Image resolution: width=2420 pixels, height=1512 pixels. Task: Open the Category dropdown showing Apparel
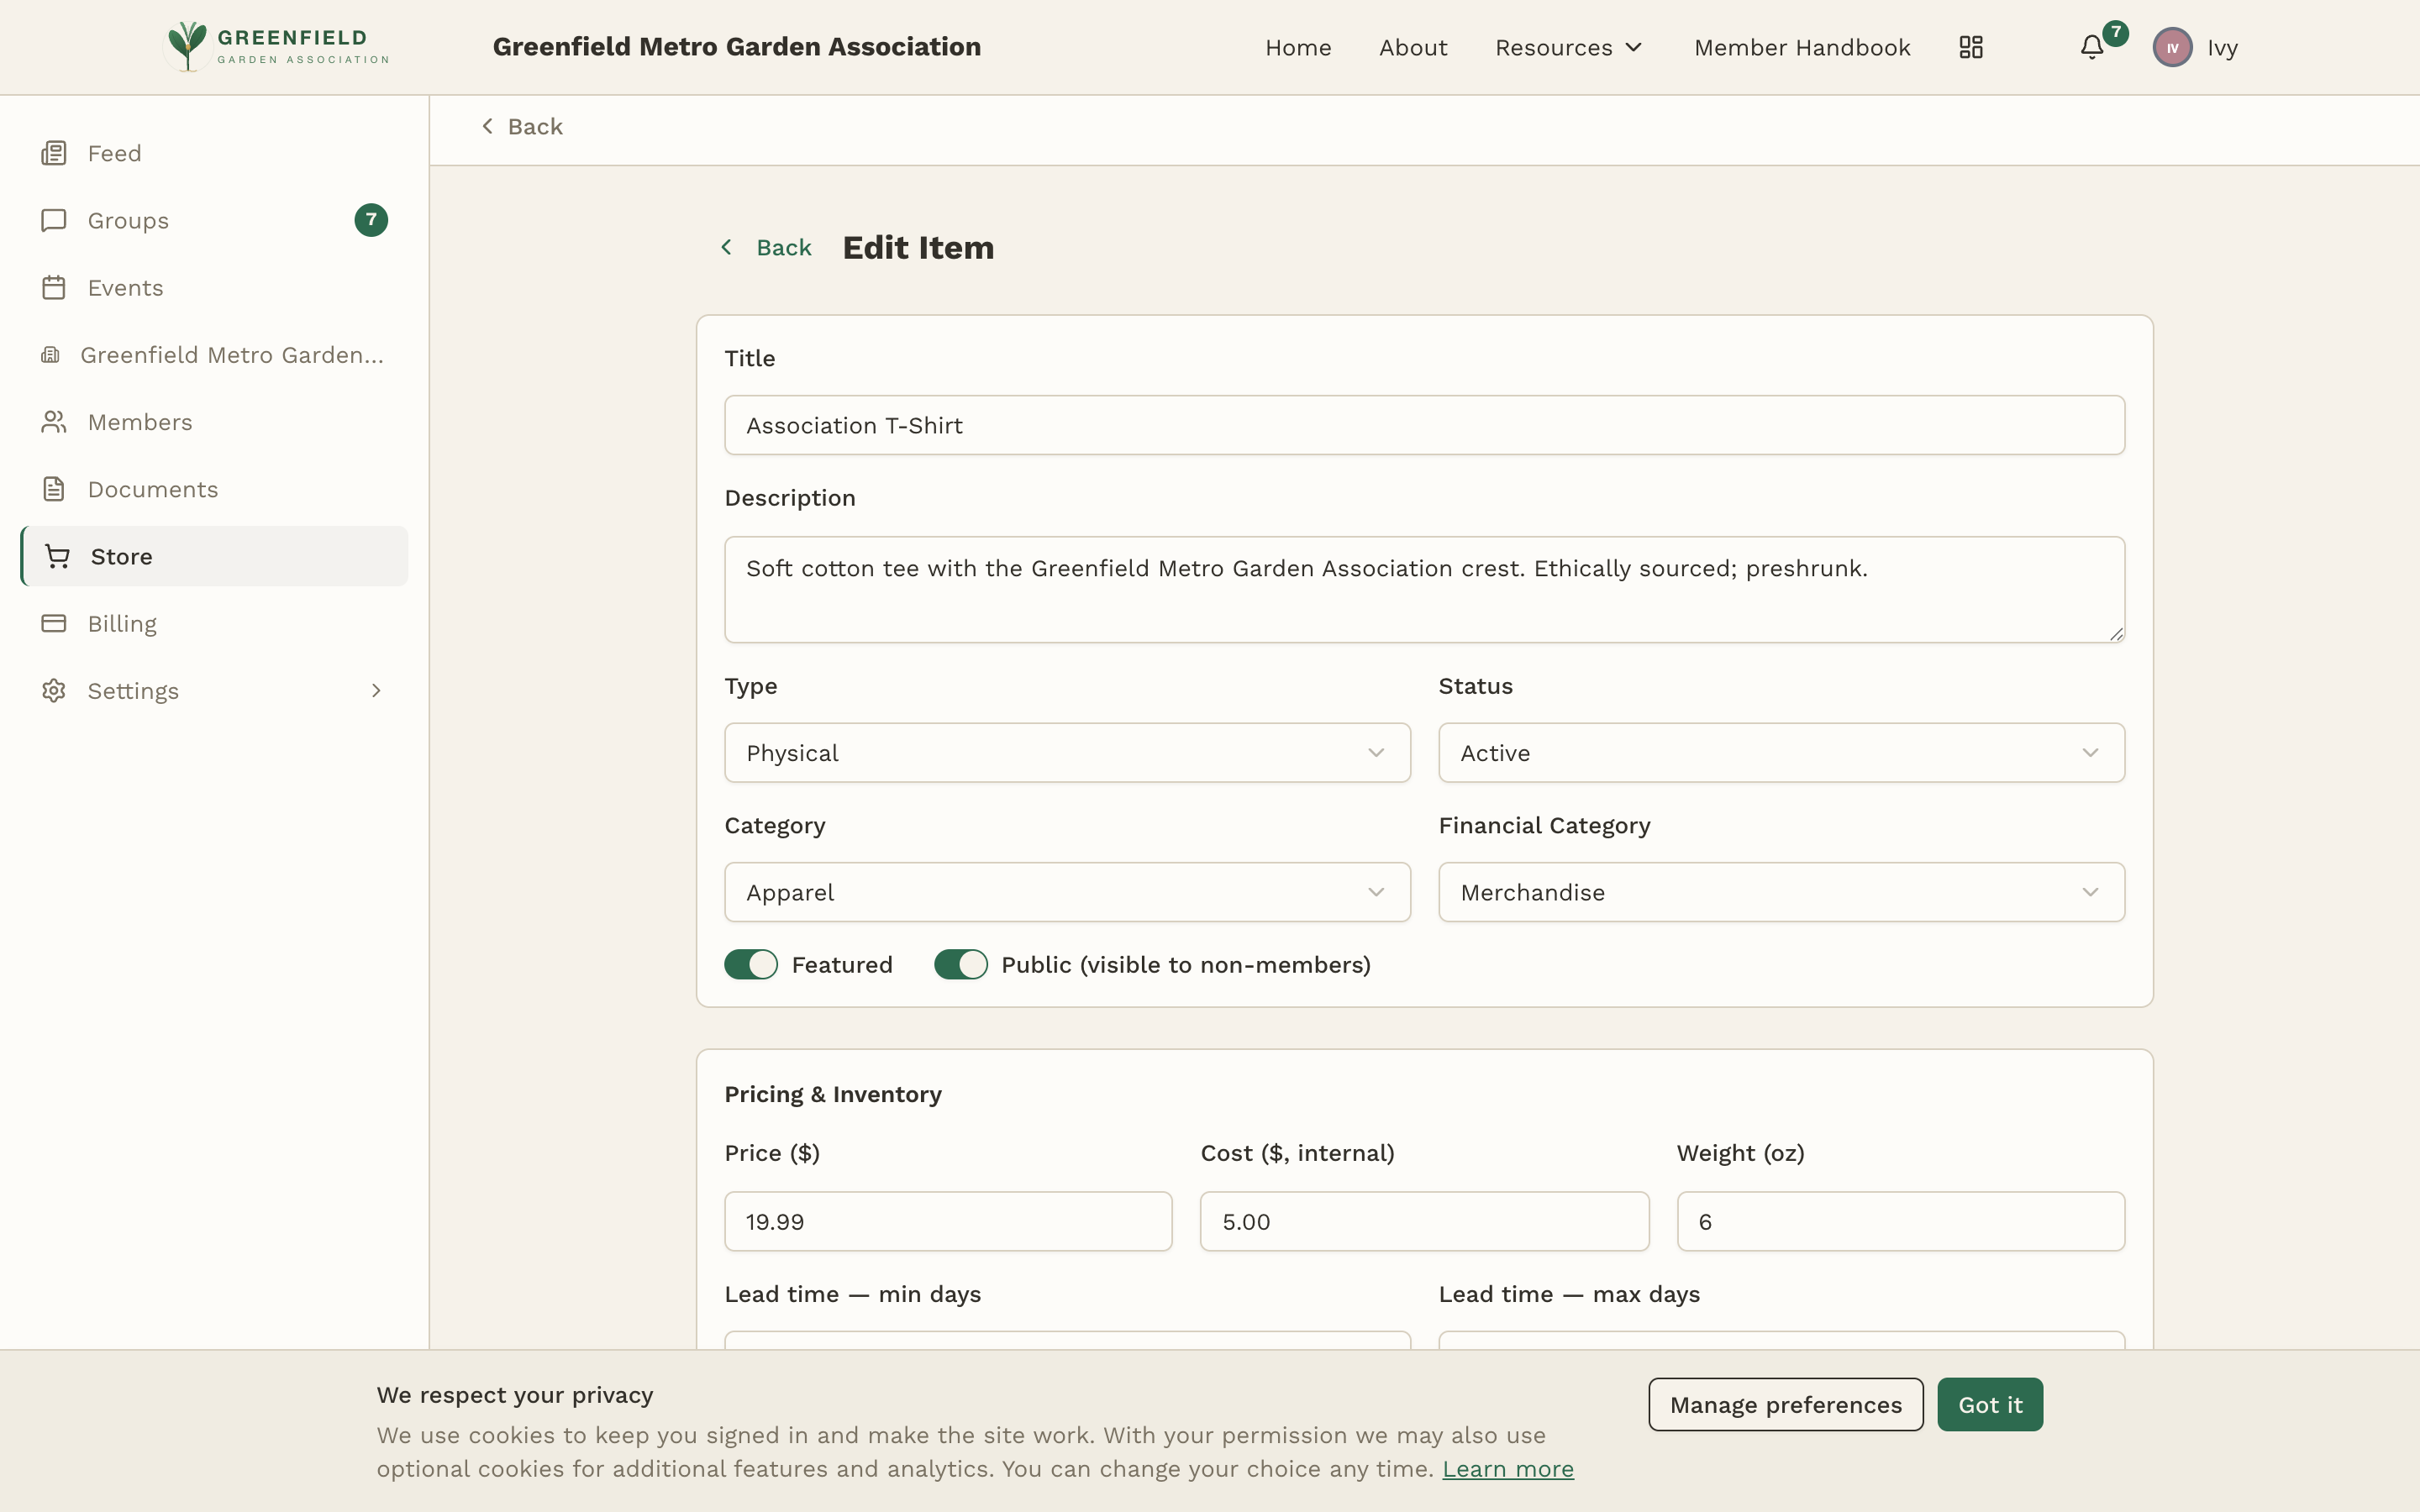(x=1067, y=892)
